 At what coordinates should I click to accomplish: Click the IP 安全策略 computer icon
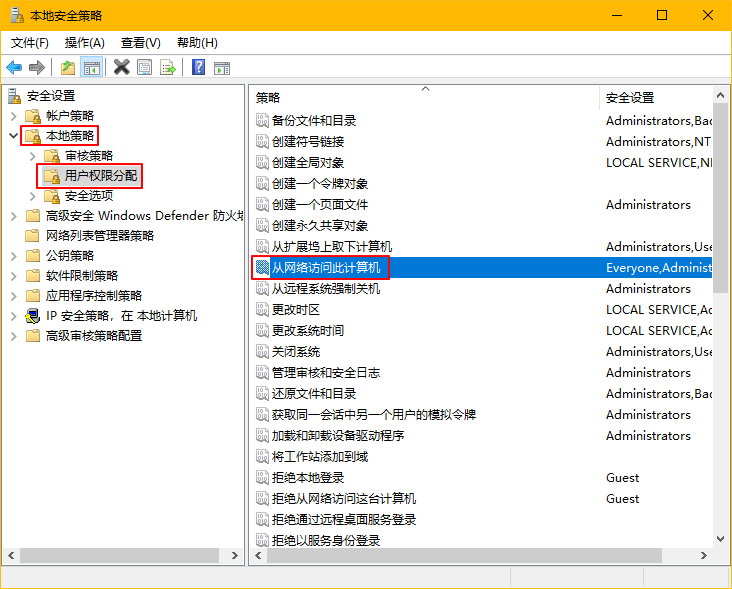tap(33, 316)
